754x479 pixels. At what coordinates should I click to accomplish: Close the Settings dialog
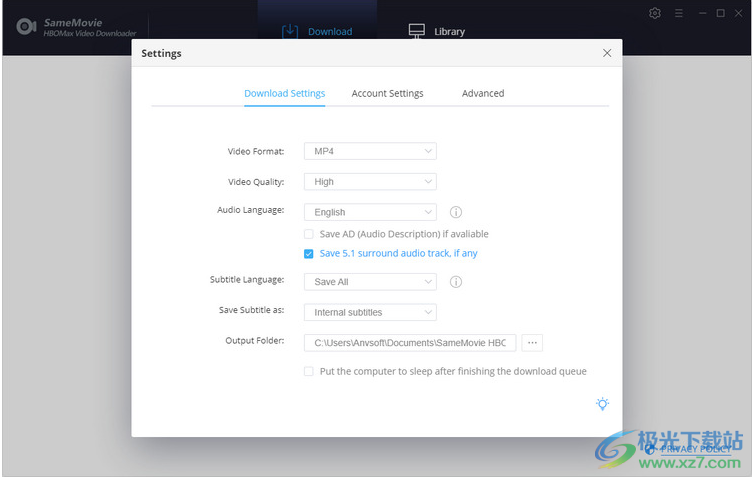pyautogui.click(x=607, y=53)
